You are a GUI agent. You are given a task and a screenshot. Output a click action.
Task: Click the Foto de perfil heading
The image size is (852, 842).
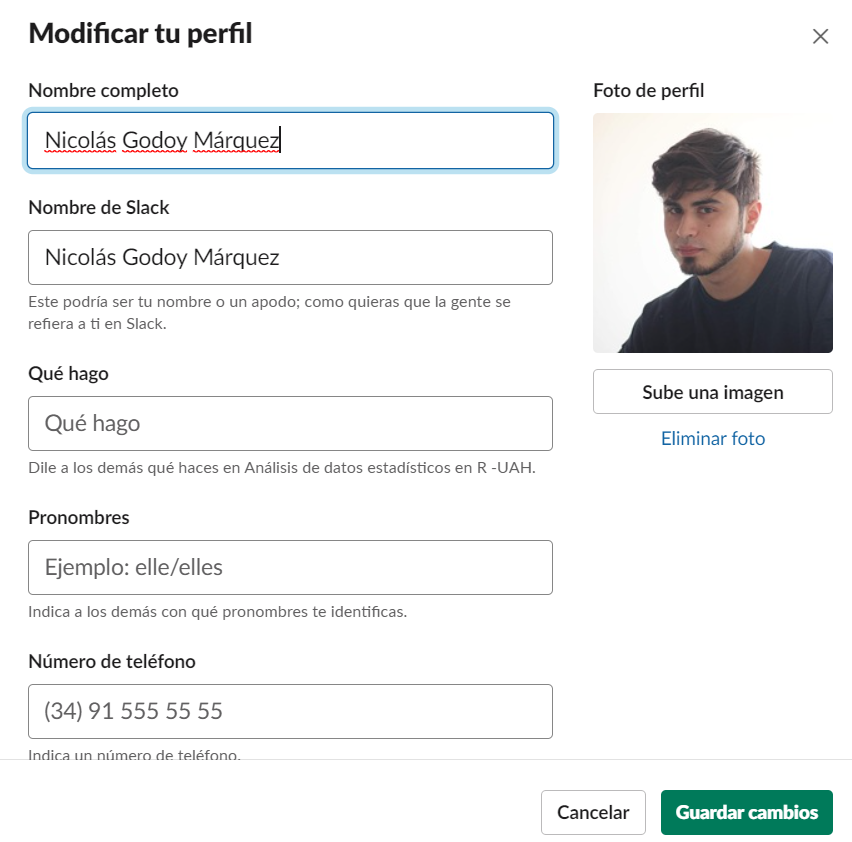(648, 91)
